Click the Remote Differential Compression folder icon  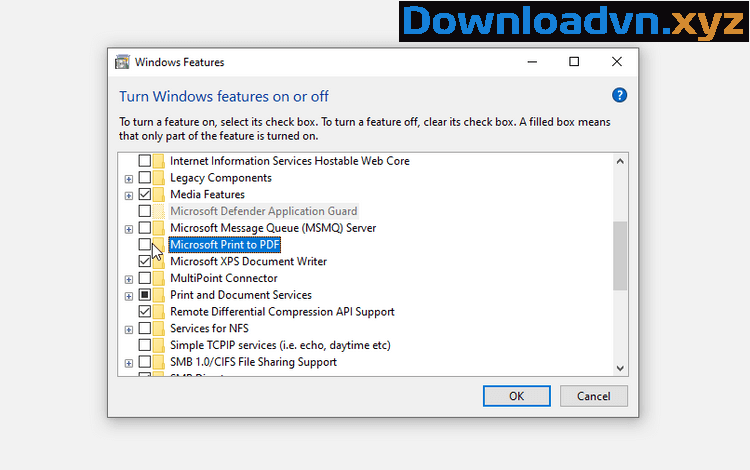159,311
